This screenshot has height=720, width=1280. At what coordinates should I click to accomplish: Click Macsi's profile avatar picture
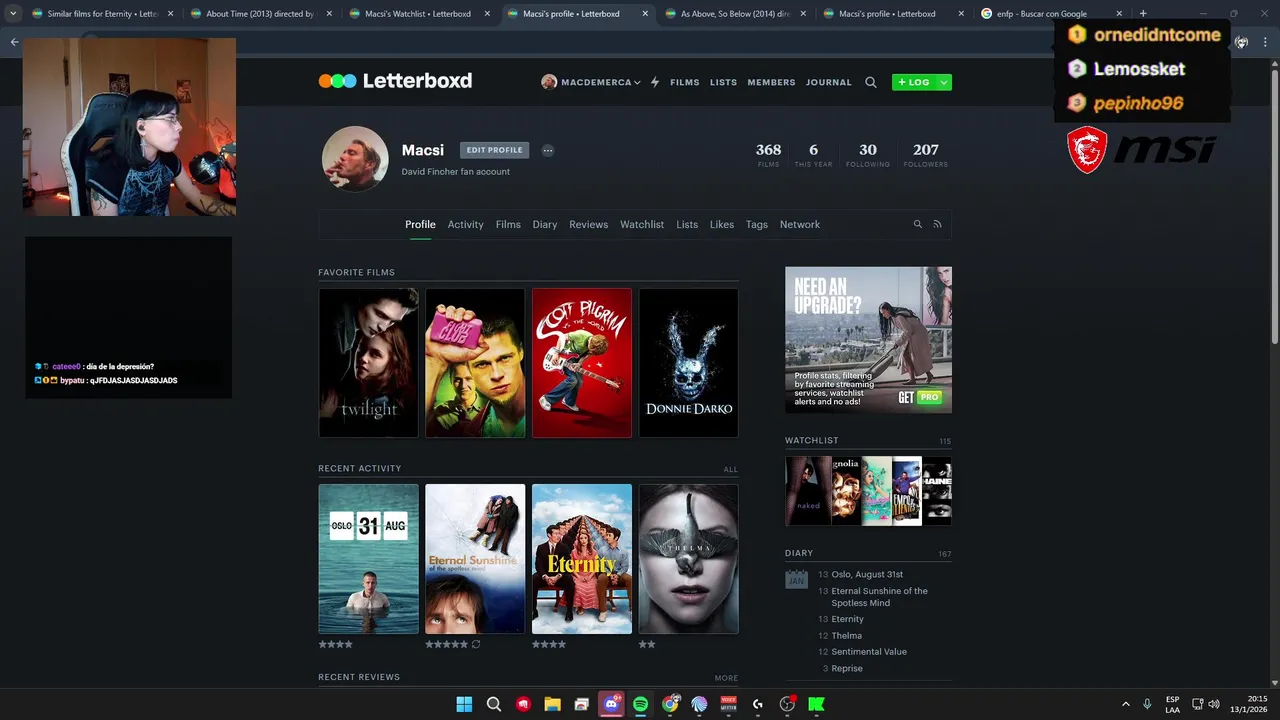pyautogui.click(x=355, y=158)
